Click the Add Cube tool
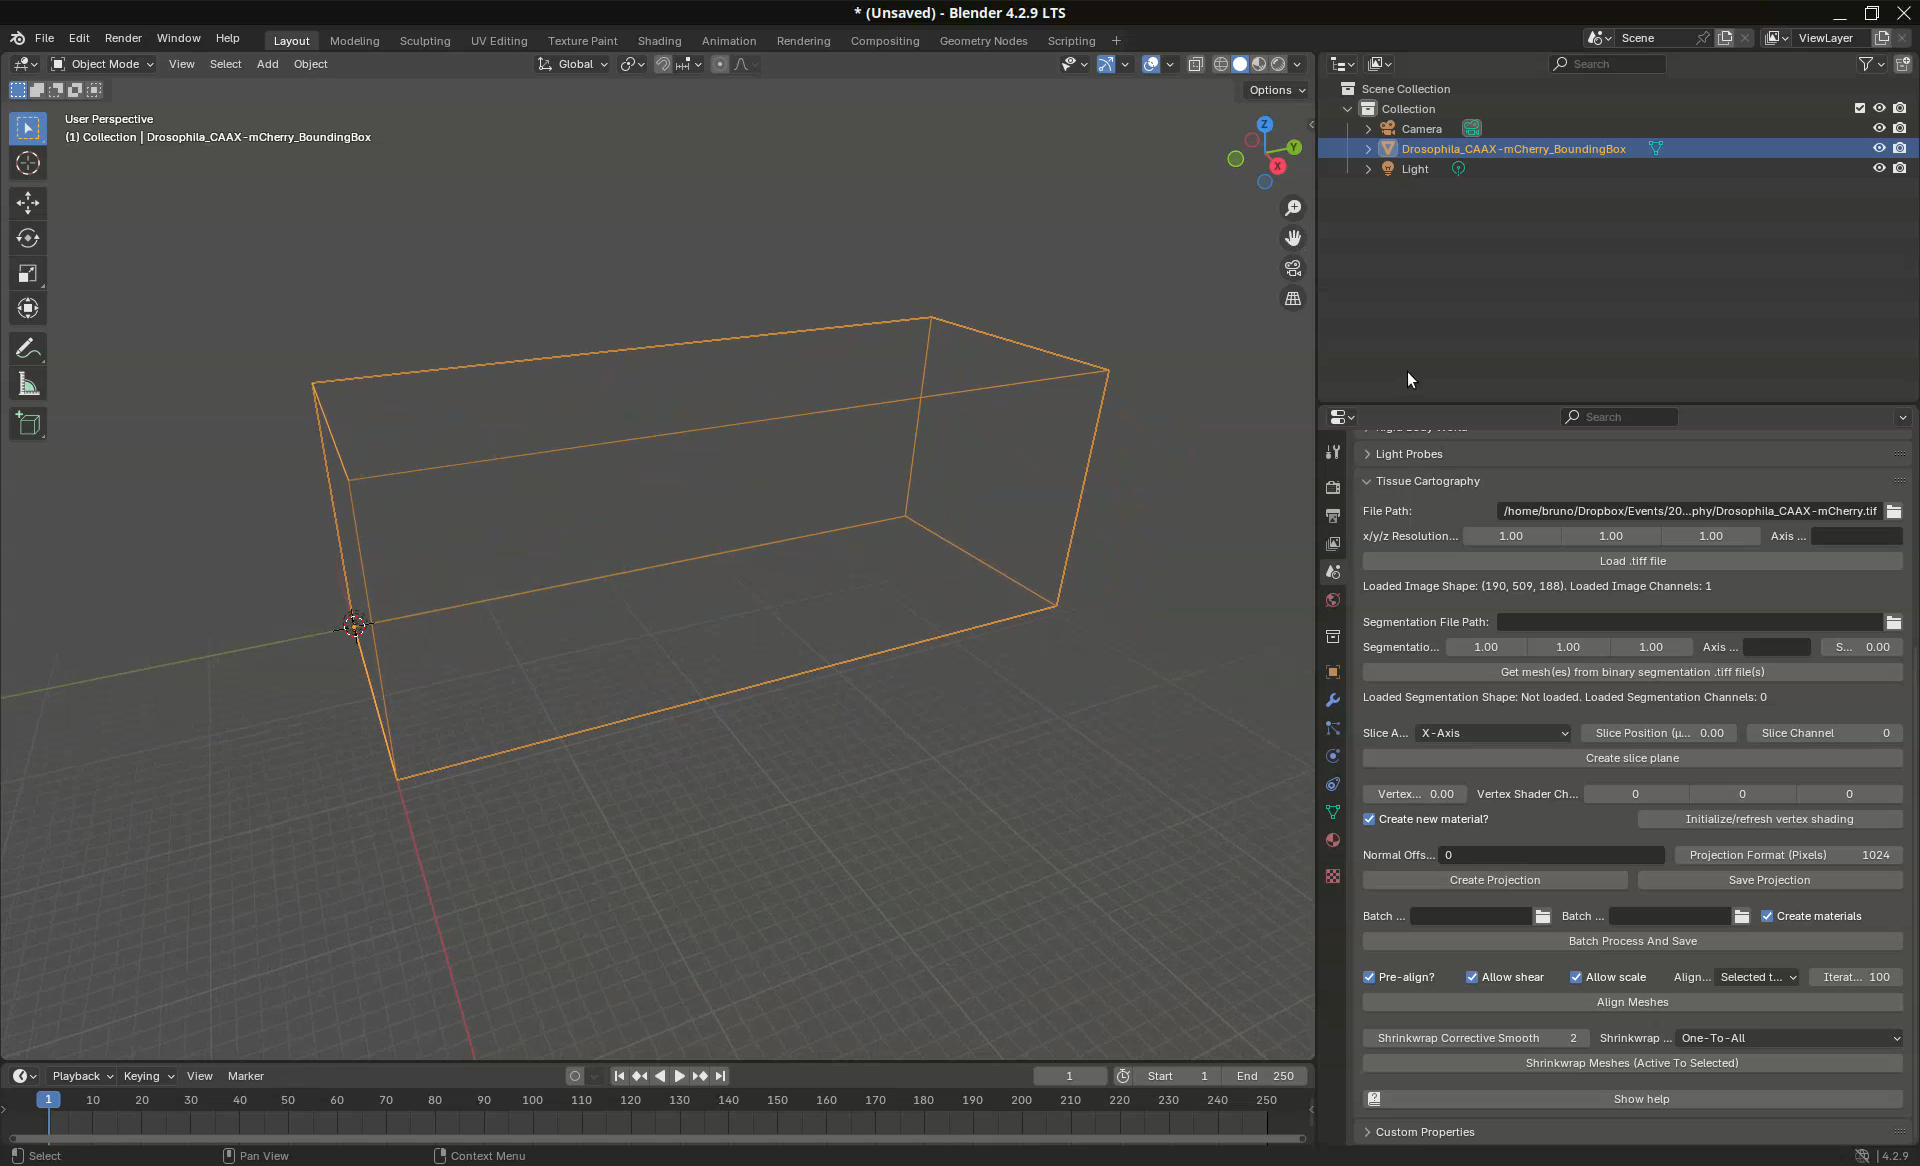The width and height of the screenshot is (1920, 1166). [28, 424]
